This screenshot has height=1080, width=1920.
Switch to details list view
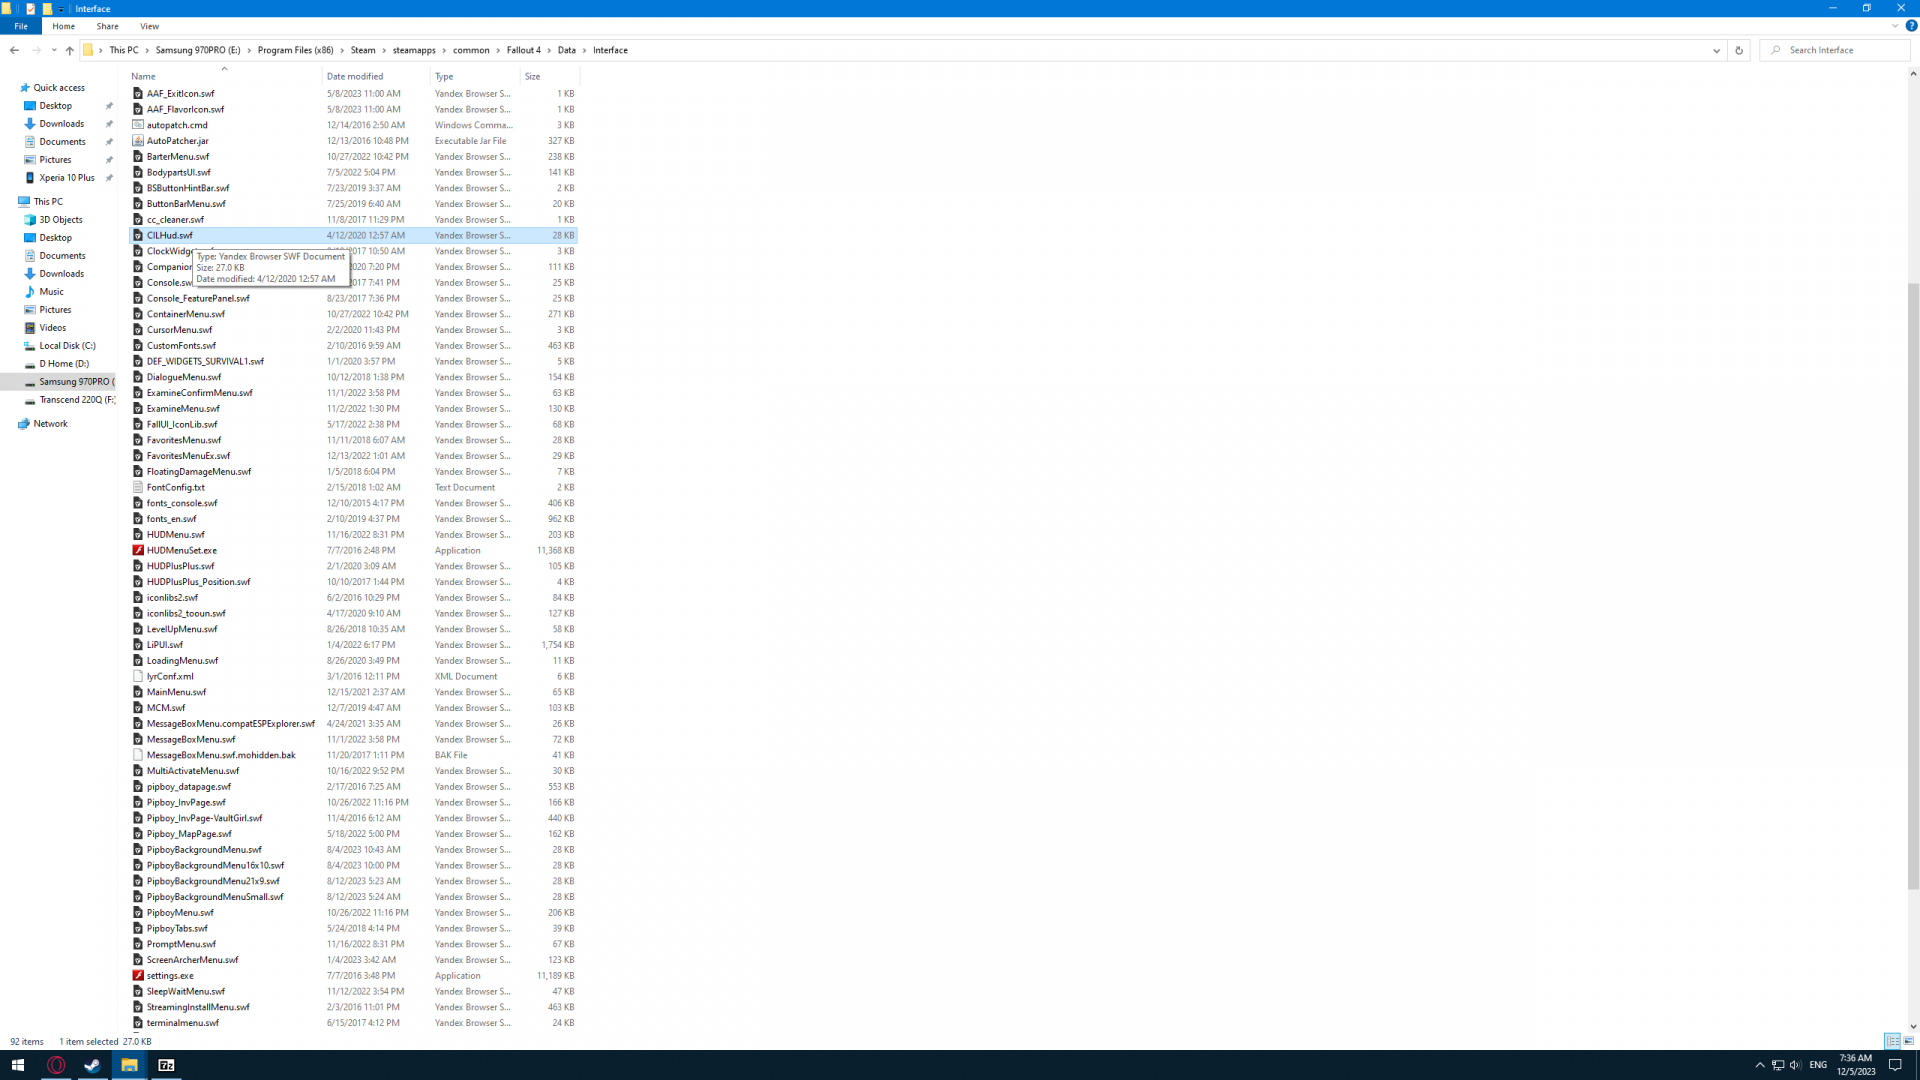pos(1892,1041)
